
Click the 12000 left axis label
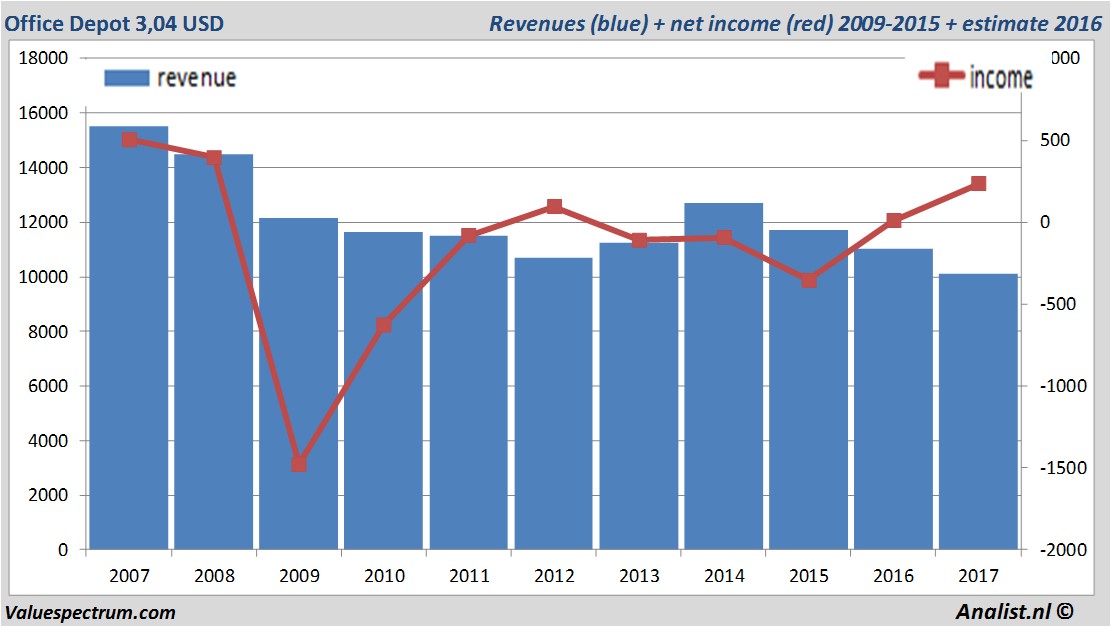click(x=43, y=222)
